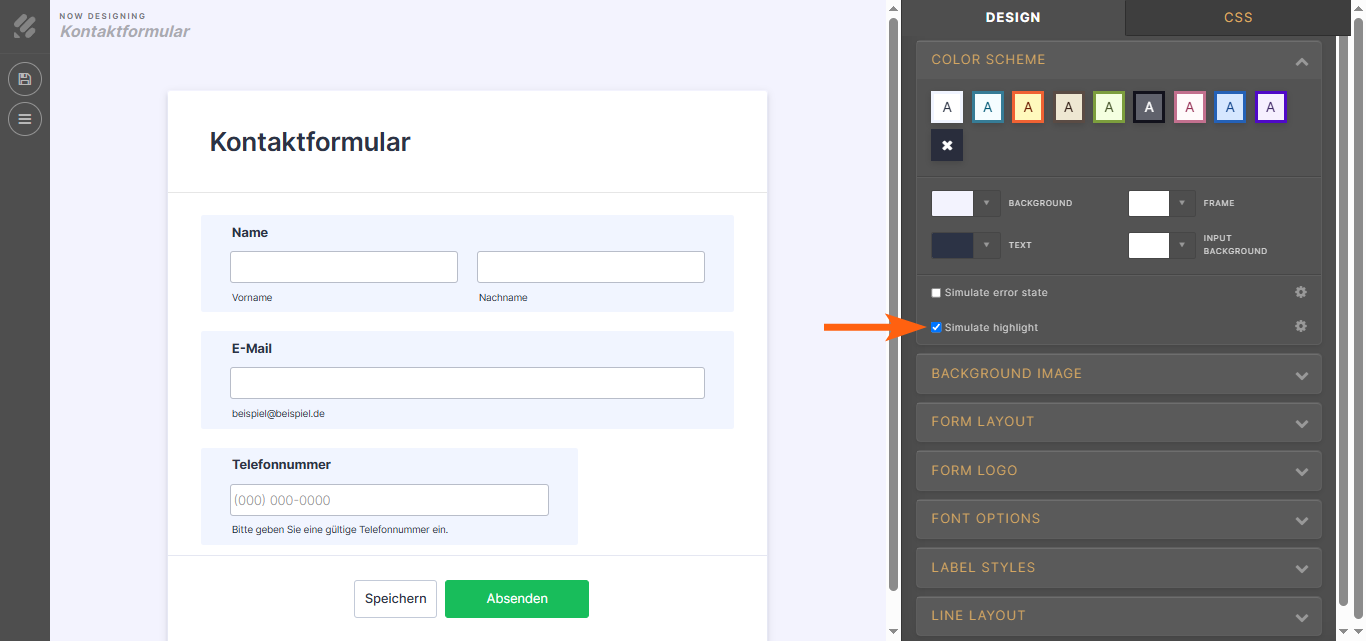The height and width of the screenshot is (641, 1366).
Task: Click the Name field label
Action: pos(250,232)
